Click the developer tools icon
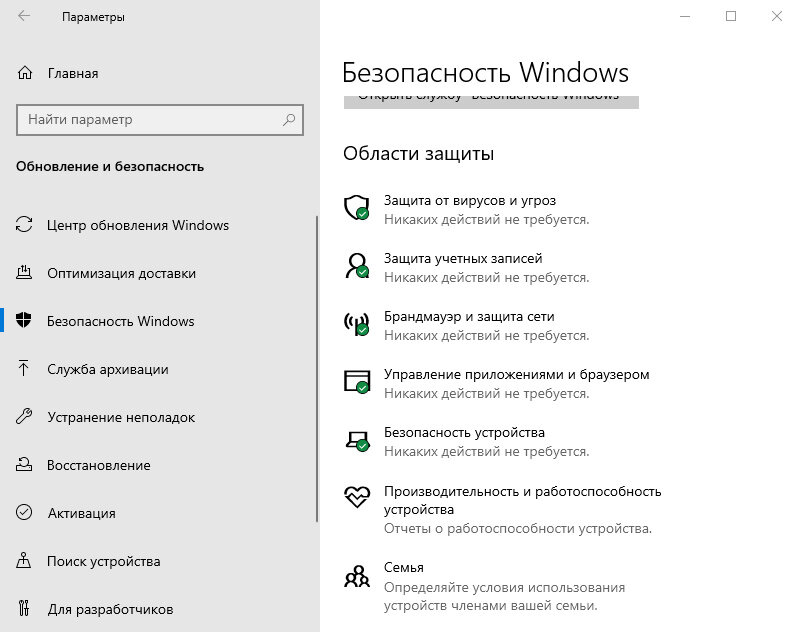This screenshot has height=632, width=800. tap(23, 608)
